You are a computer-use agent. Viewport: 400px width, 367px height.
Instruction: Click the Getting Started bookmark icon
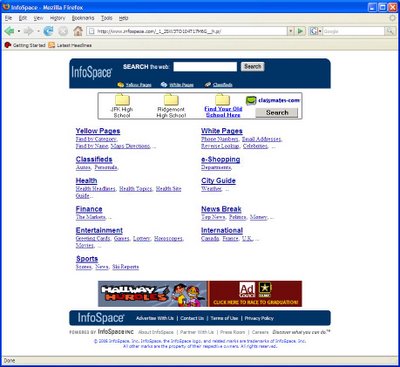click(x=8, y=45)
